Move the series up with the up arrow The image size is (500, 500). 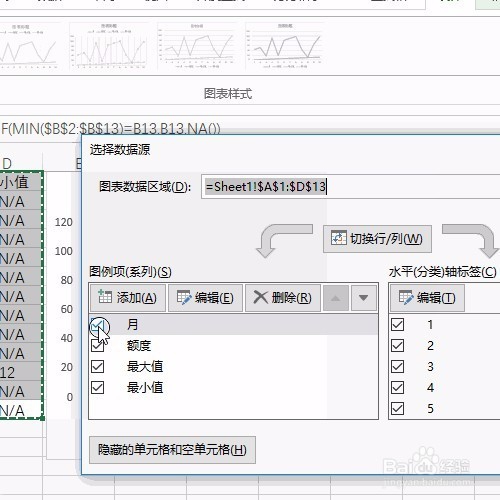[x=336, y=298]
